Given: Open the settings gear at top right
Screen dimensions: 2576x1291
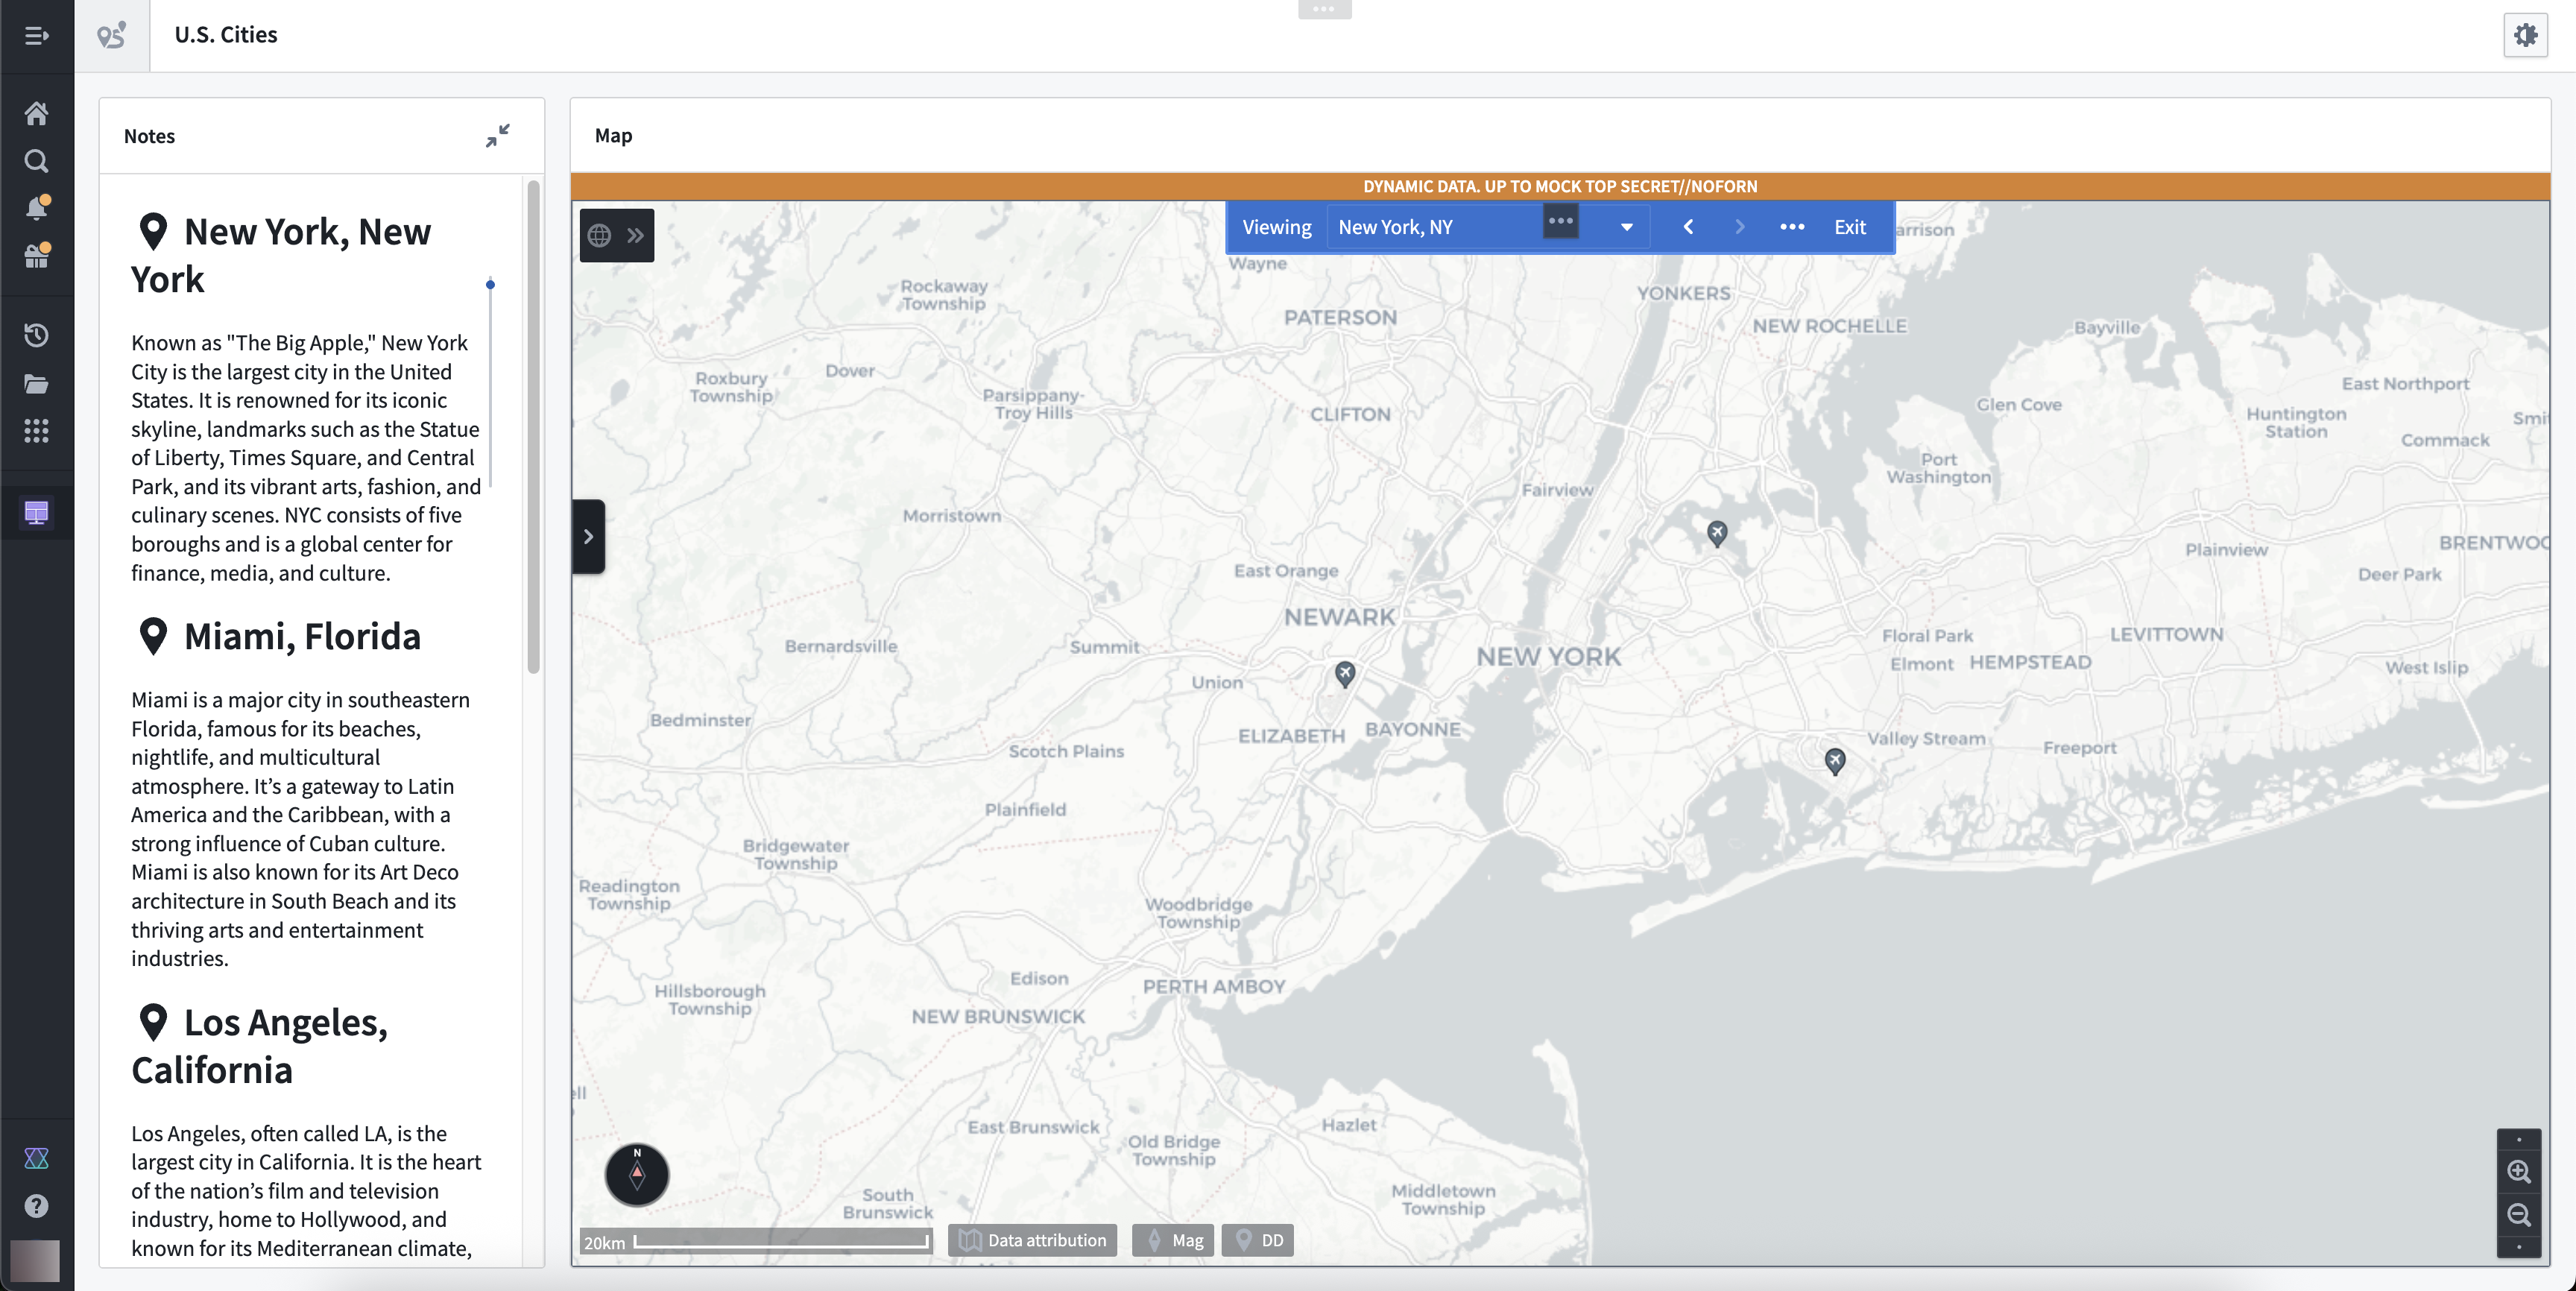Looking at the screenshot, I should pos(2525,35).
